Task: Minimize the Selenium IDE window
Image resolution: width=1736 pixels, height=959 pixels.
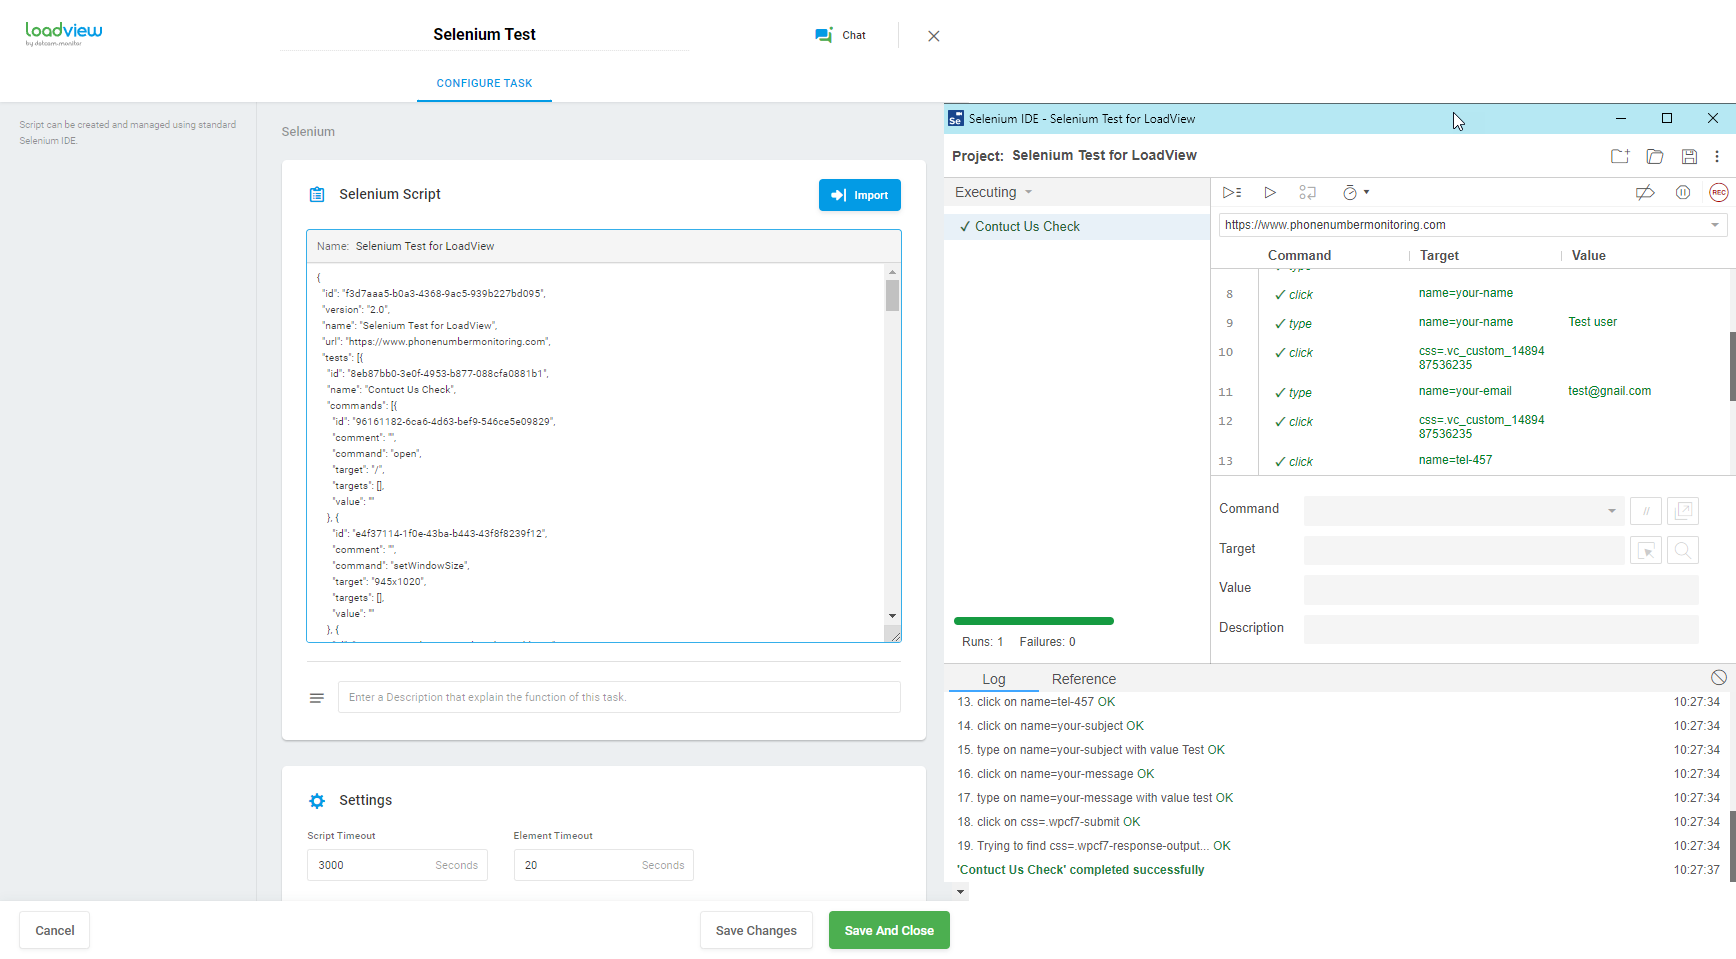Action: (x=1620, y=118)
